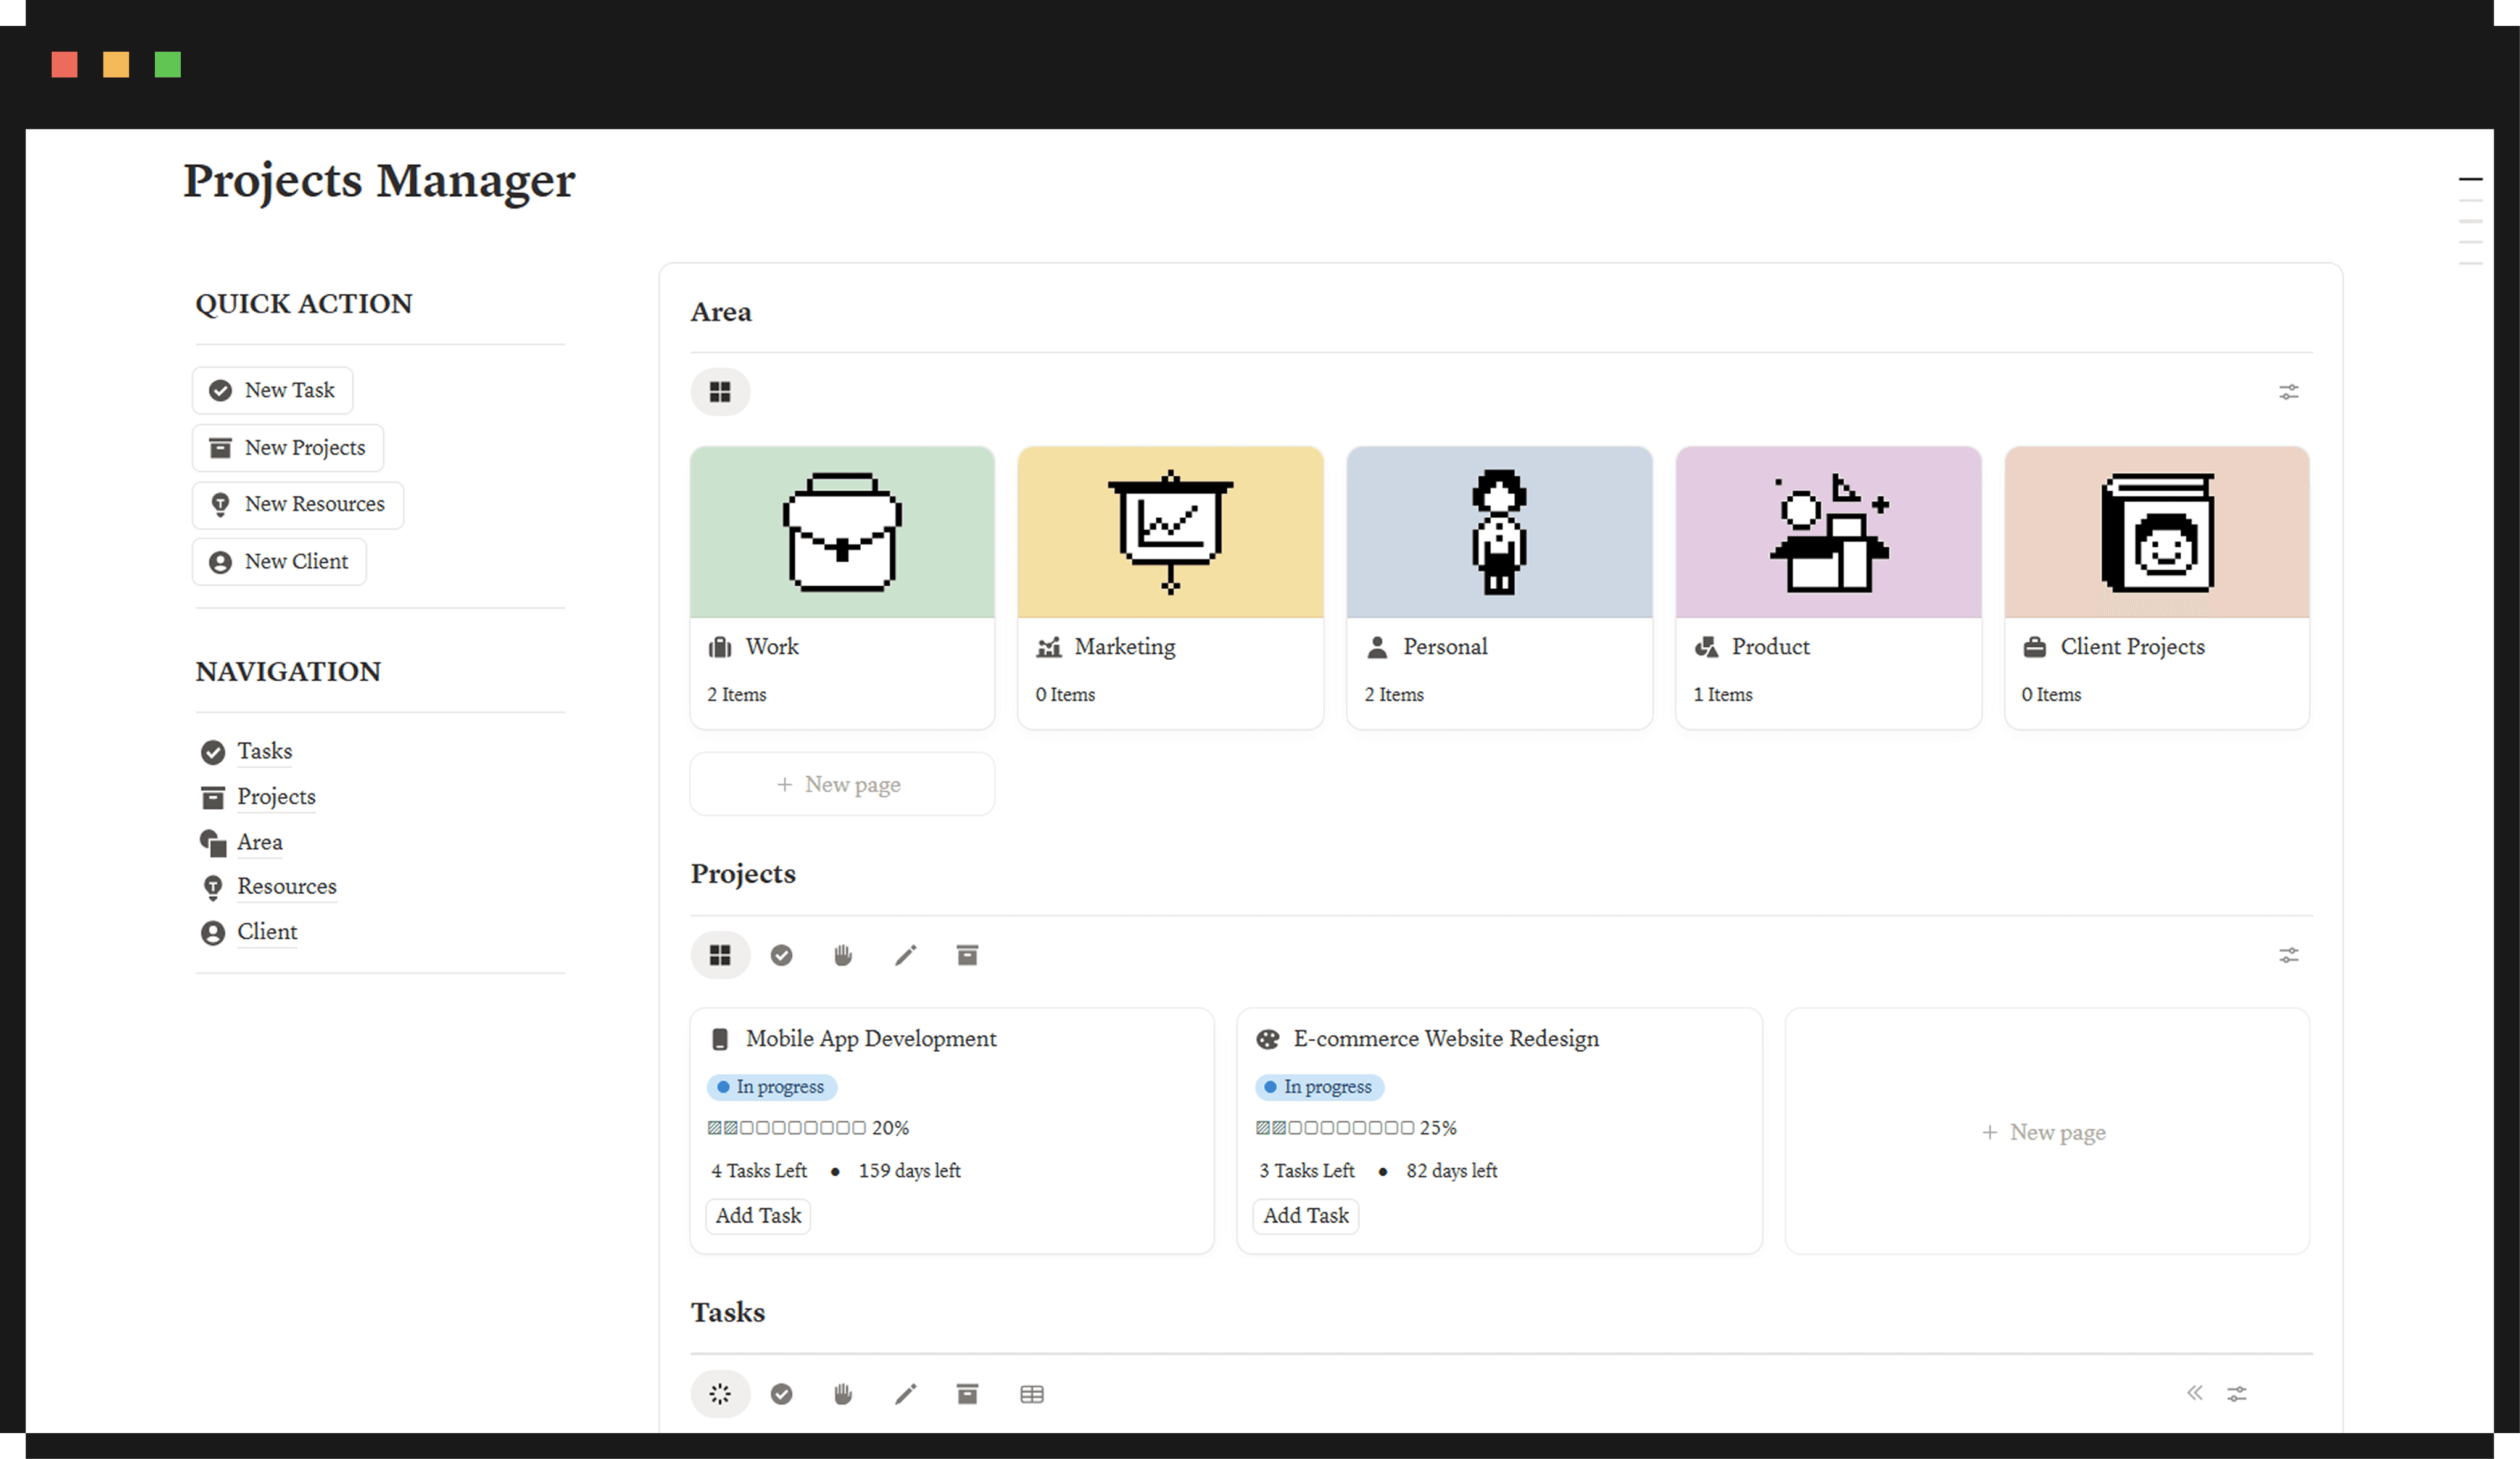
Task: Click the Product area pink cover
Action: [x=1827, y=532]
